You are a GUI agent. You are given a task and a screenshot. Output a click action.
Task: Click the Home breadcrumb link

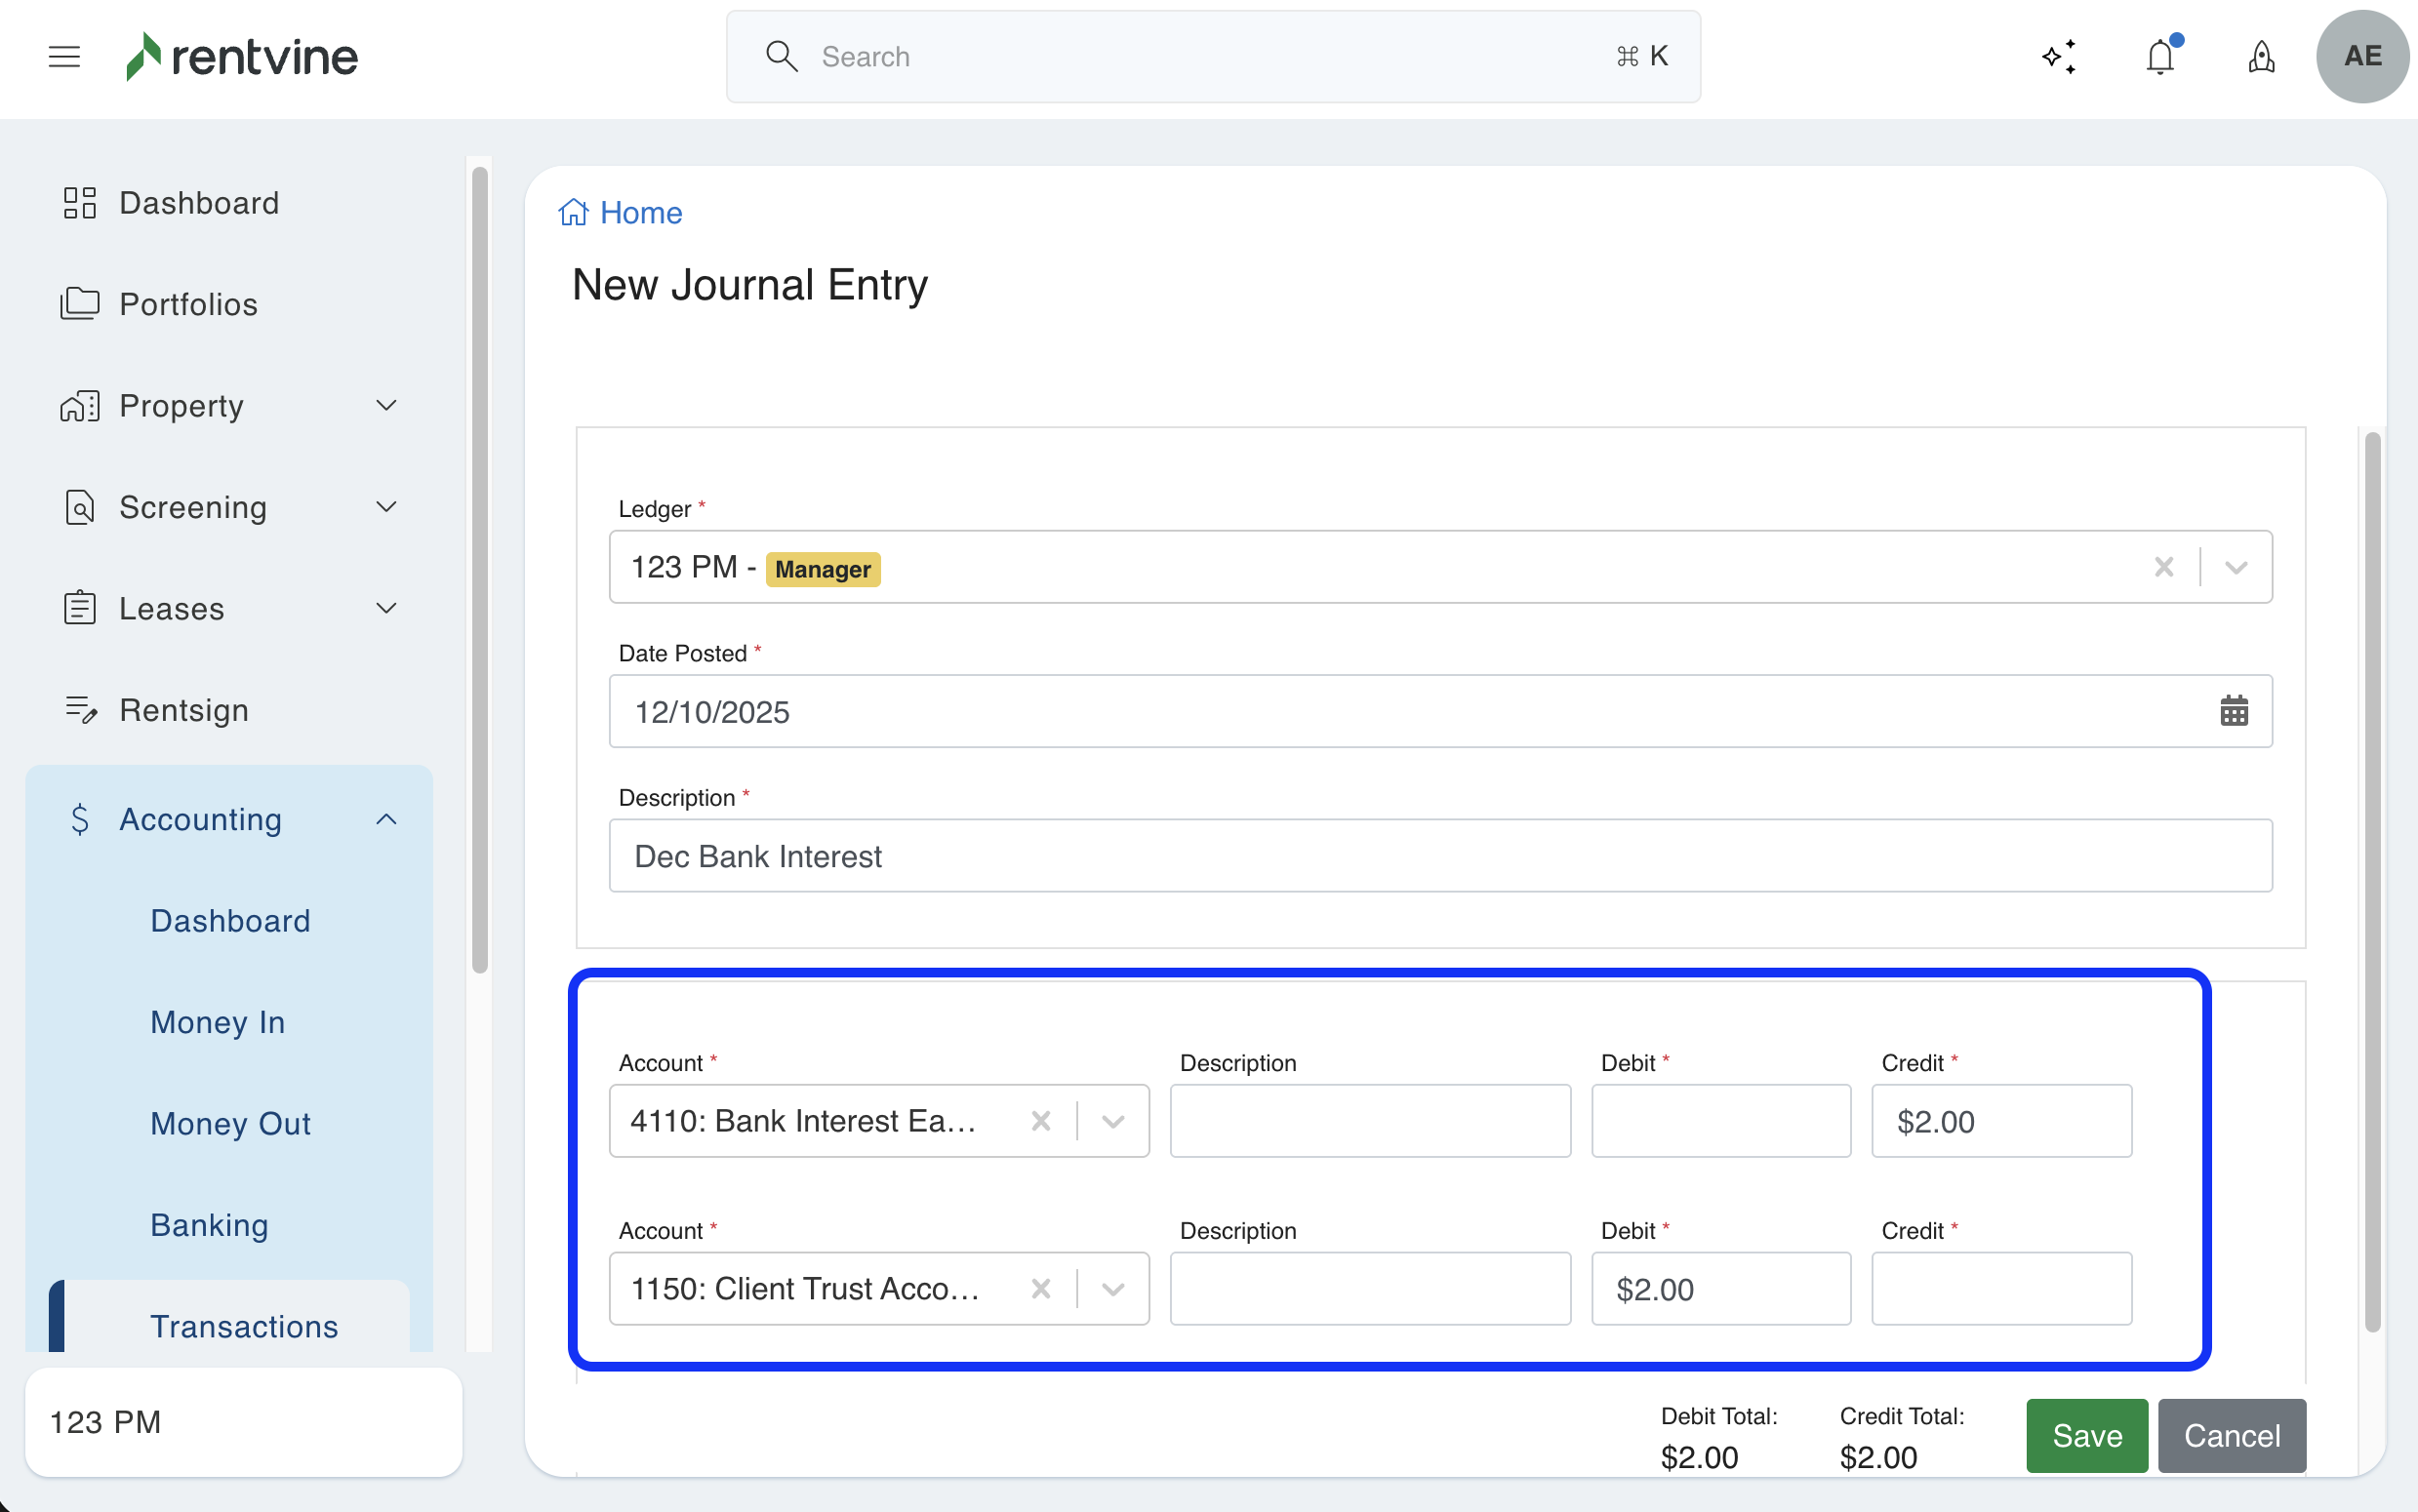pos(640,213)
